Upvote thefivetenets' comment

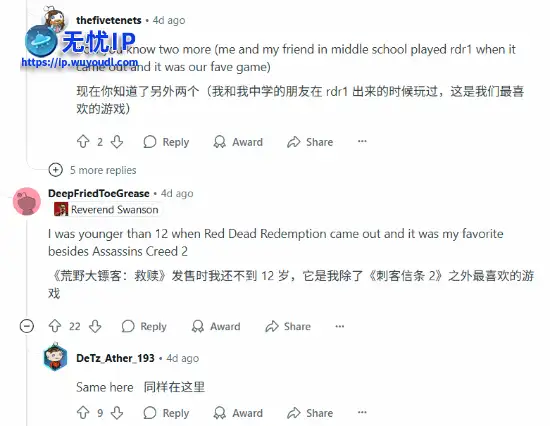[x=83, y=142]
